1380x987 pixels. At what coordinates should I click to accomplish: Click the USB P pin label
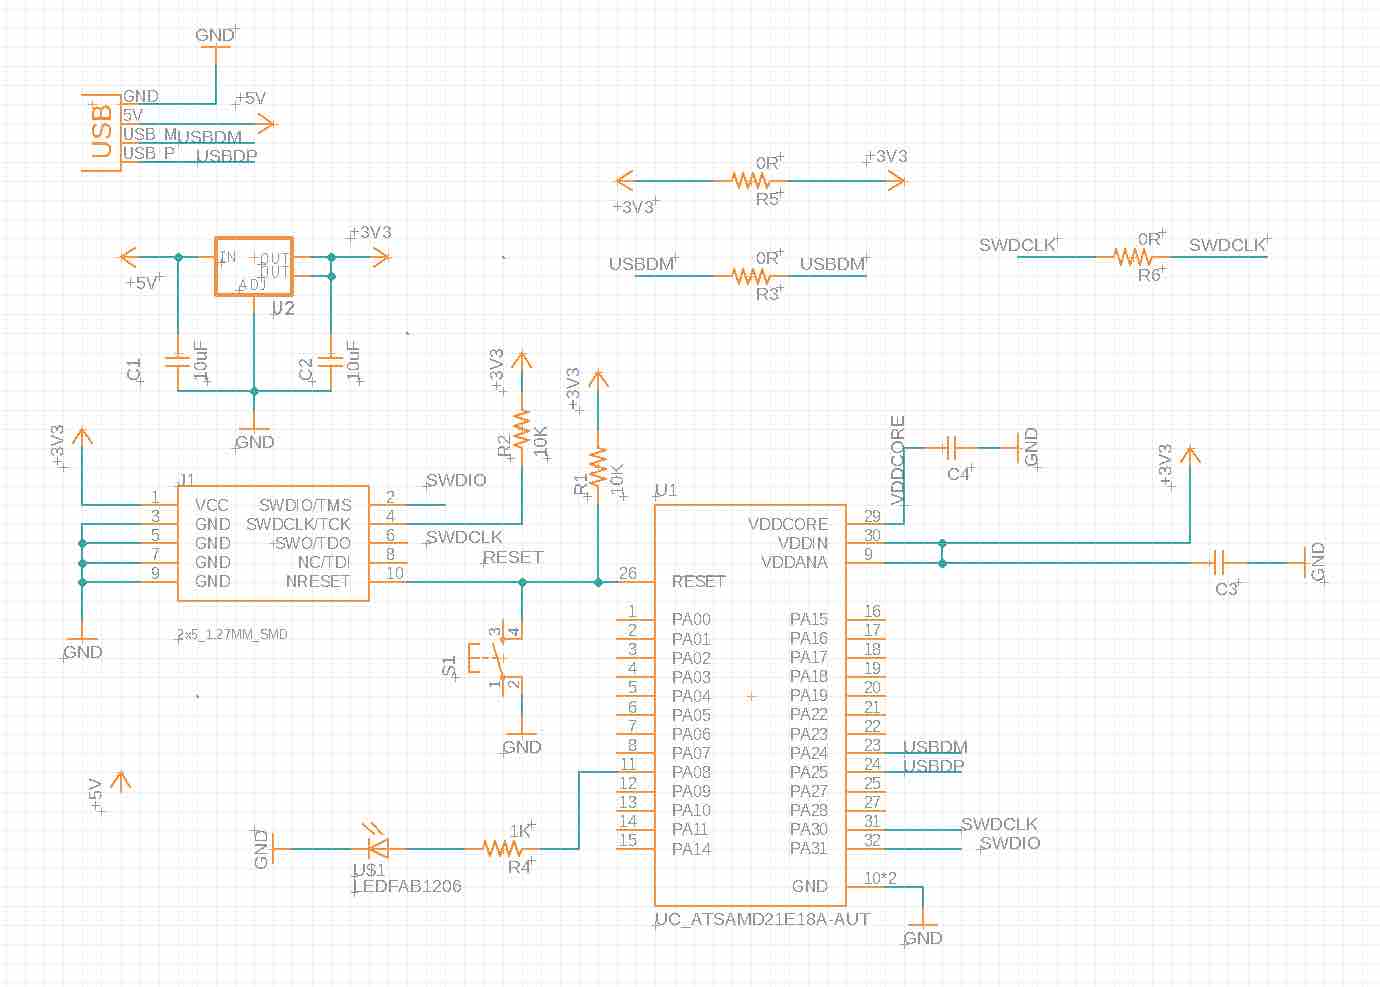coord(148,153)
